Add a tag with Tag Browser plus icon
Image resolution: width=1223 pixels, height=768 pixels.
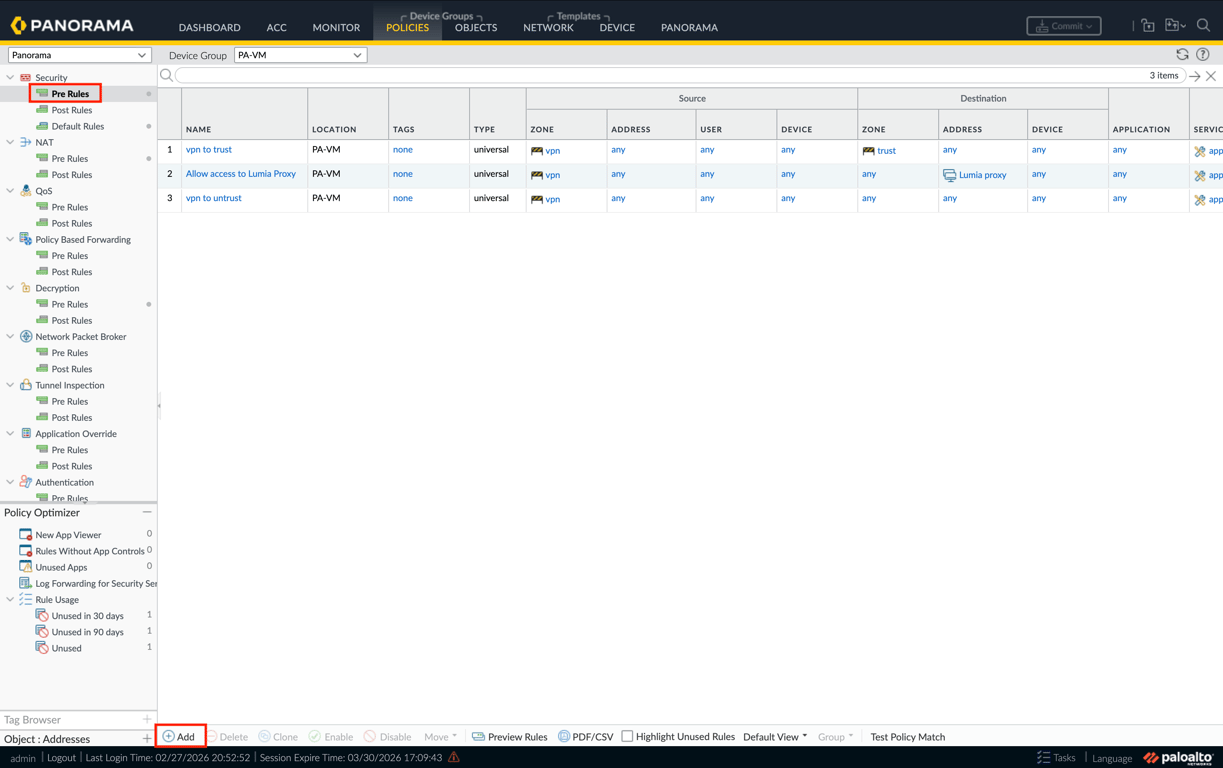(x=147, y=720)
